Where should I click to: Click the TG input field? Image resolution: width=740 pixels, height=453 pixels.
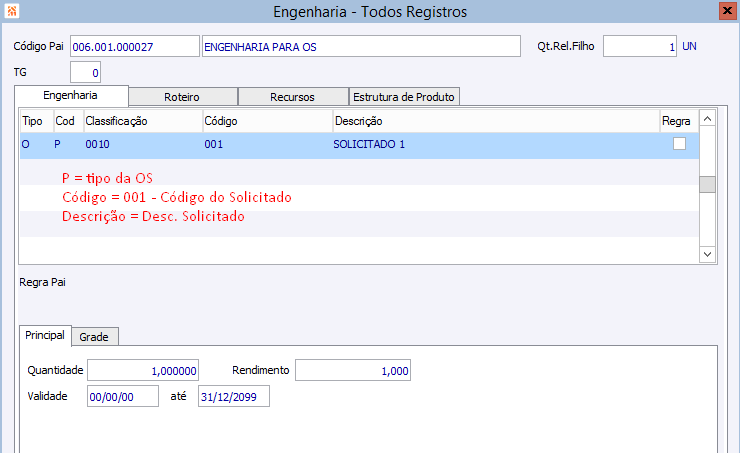pyautogui.click(x=85, y=72)
